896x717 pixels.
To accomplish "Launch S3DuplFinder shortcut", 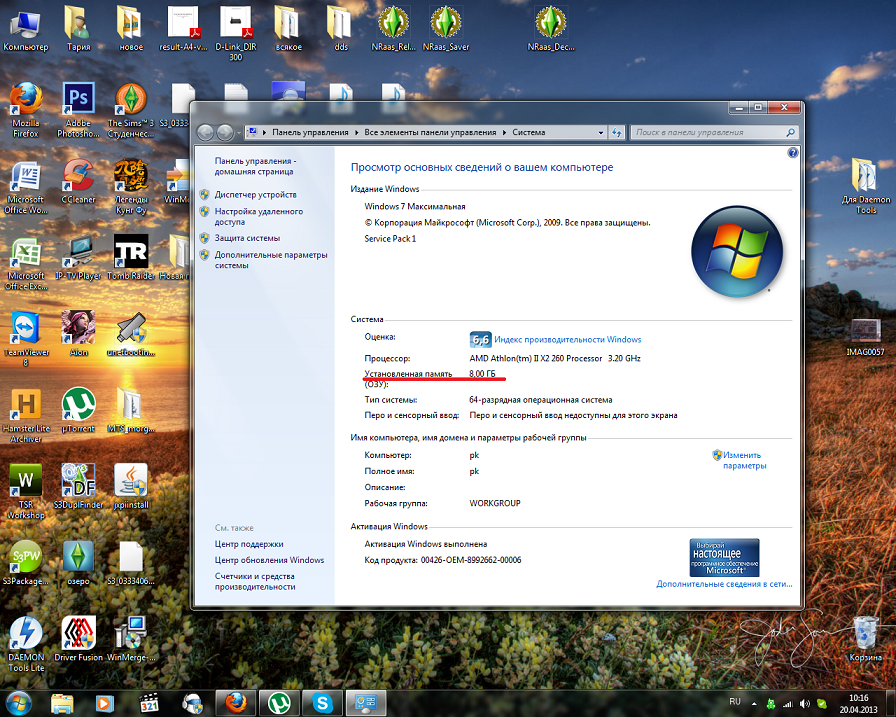I will pyautogui.click(x=78, y=487).
